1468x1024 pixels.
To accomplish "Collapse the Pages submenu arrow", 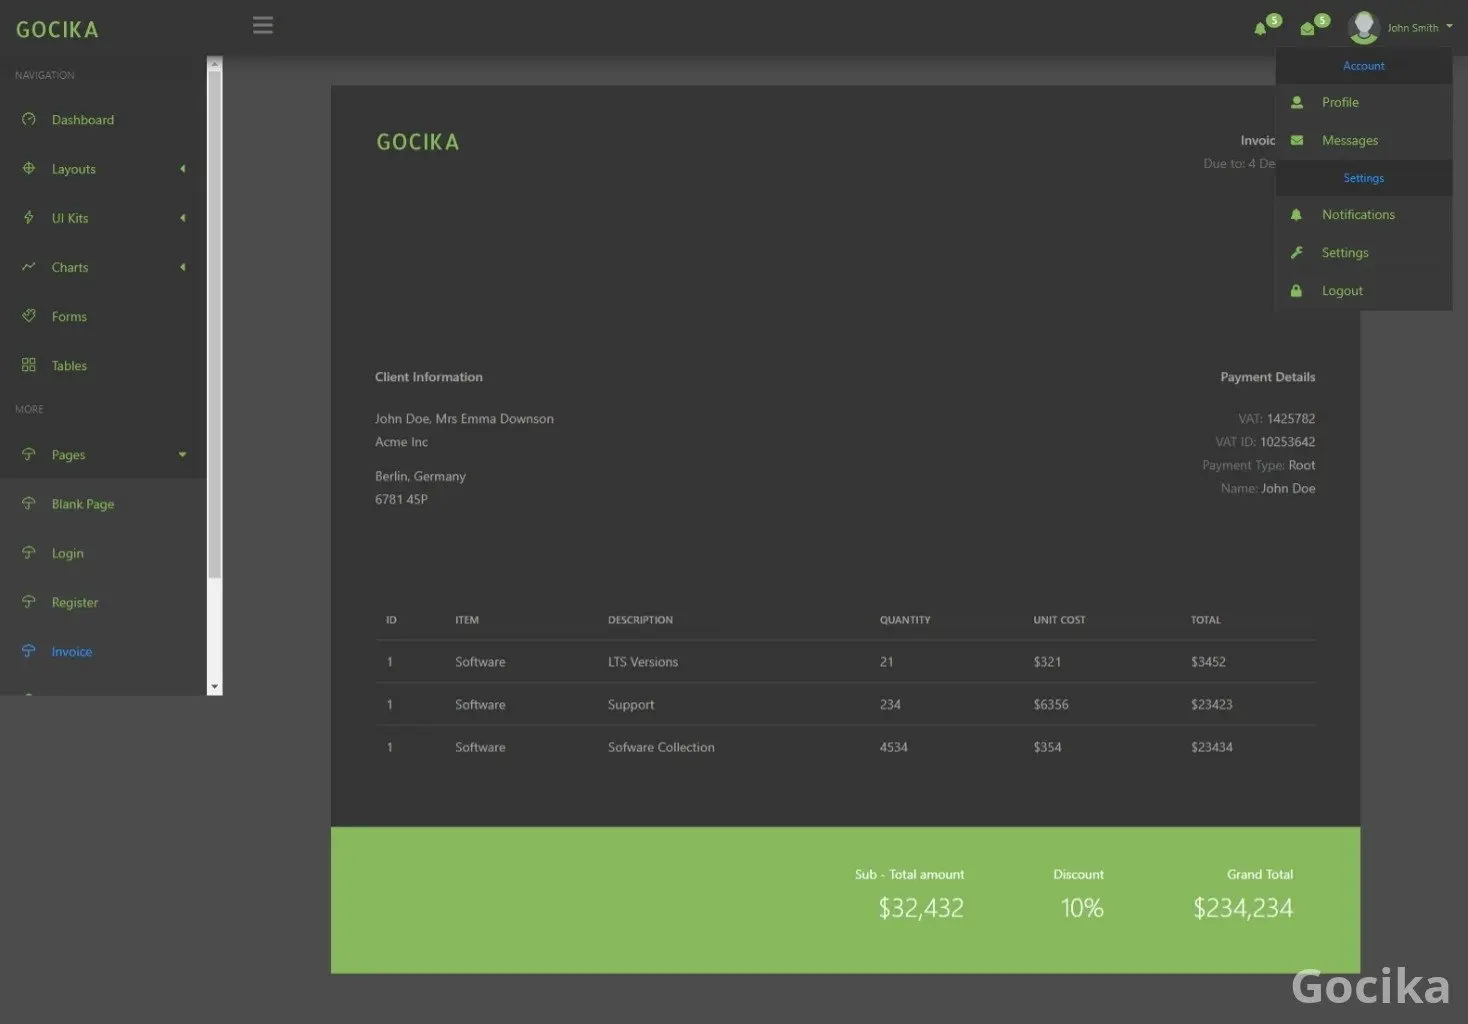I will [x=182, y=455].
